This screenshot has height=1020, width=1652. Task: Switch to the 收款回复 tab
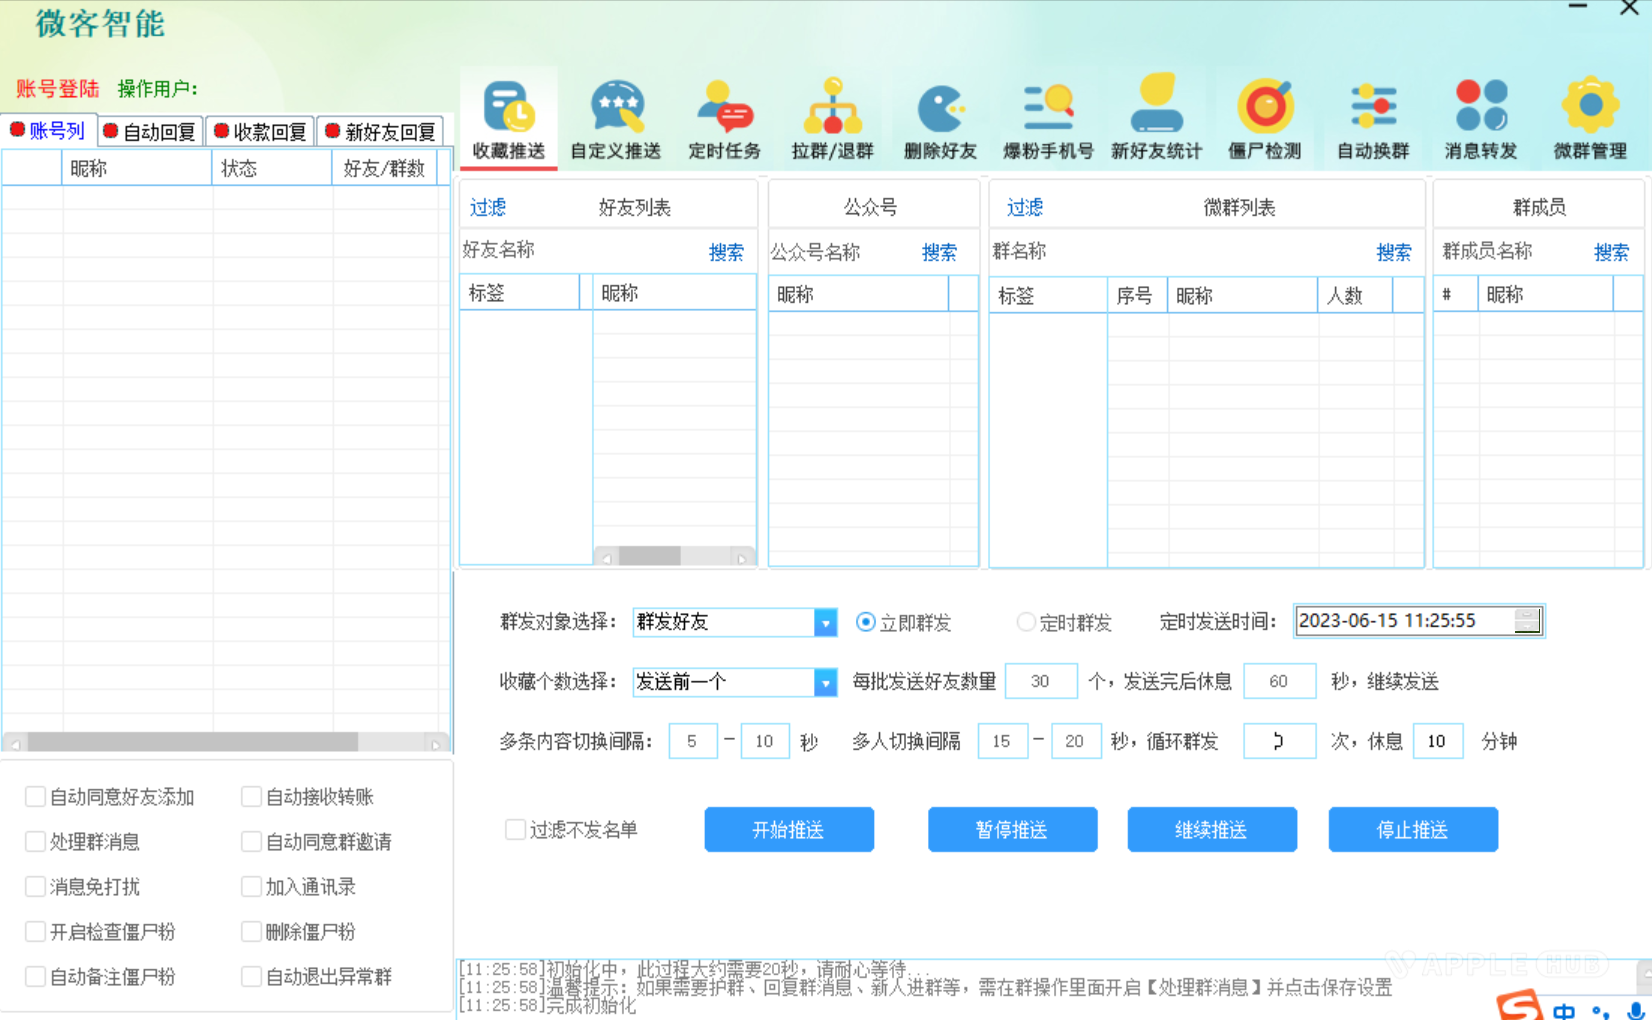[x=259, y=131]
